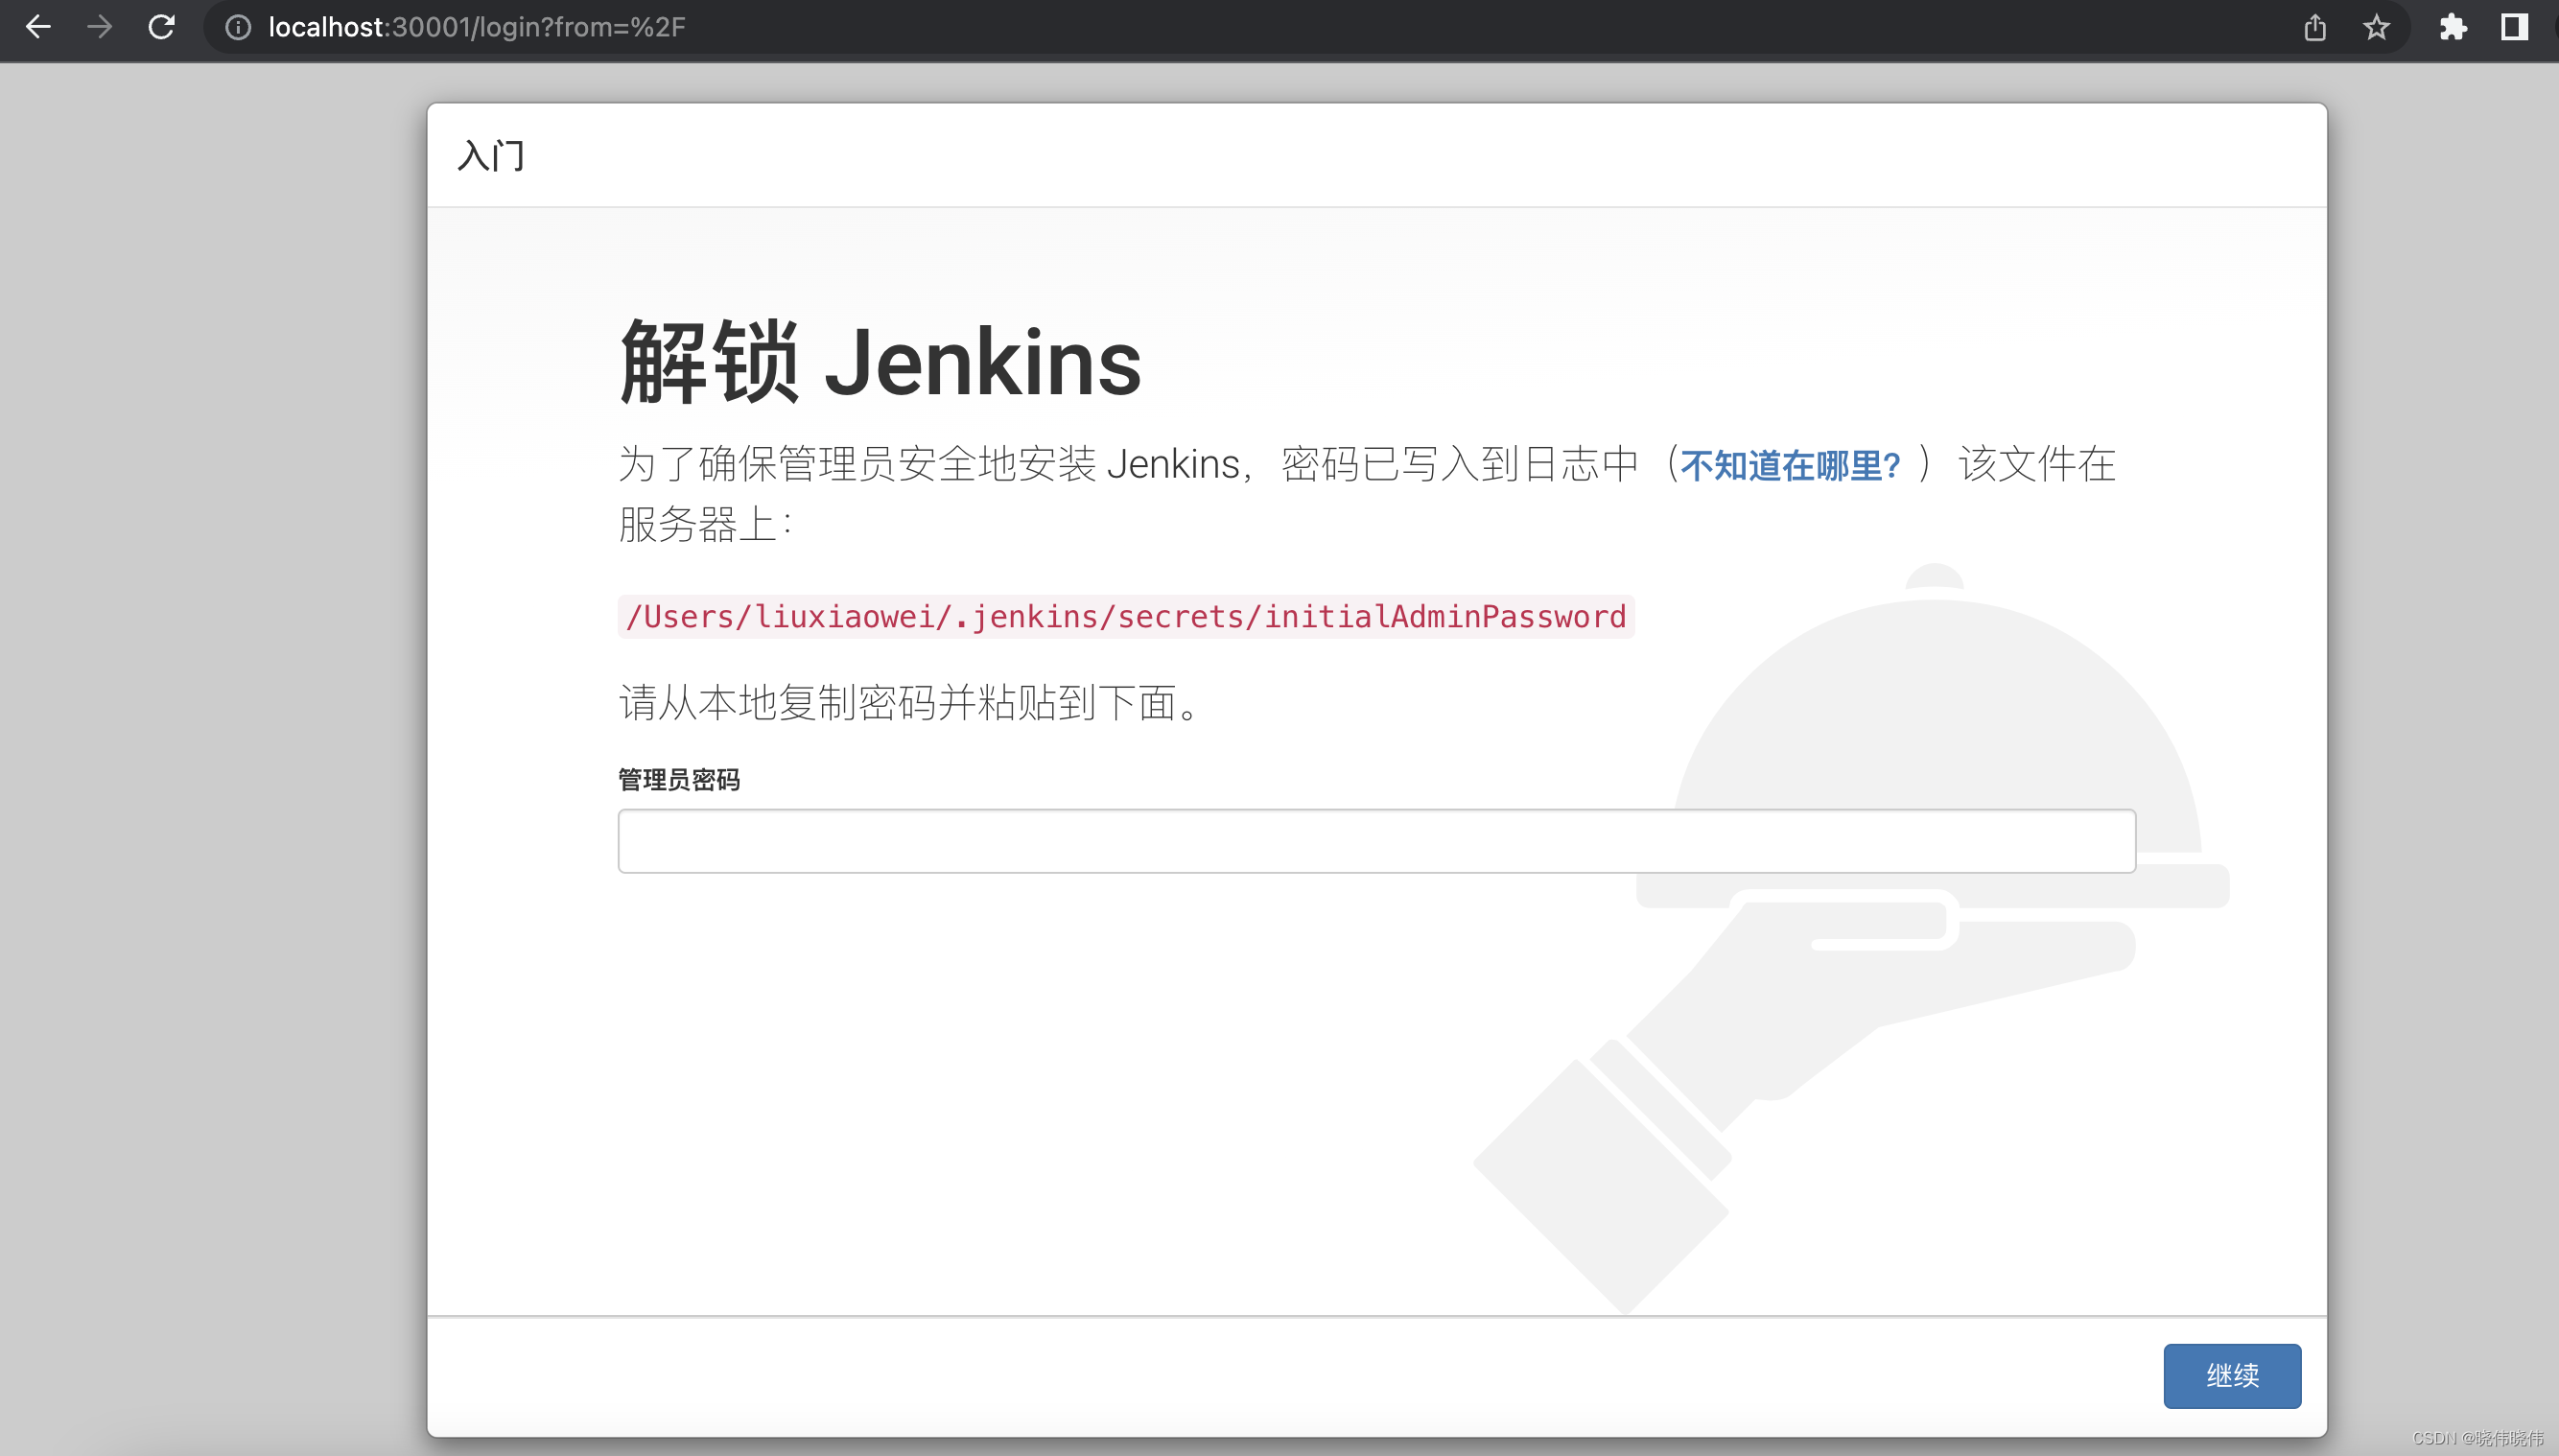Toggle the browser side panel icon
The width and height of the screenshot is (2559, 1456).
2513,27
